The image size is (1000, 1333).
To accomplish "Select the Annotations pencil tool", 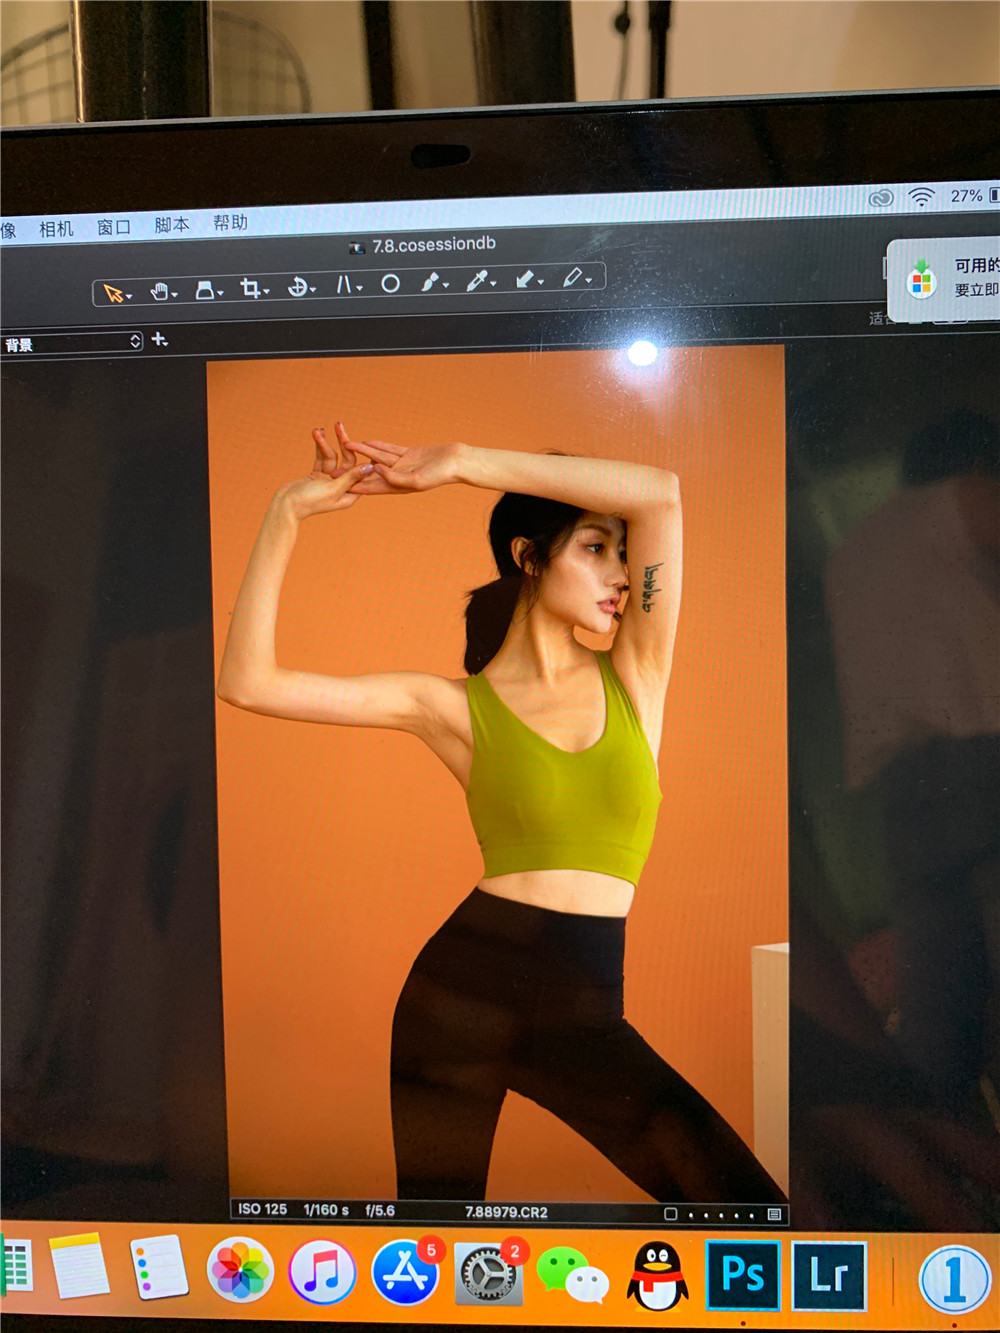I will (572, 277).
